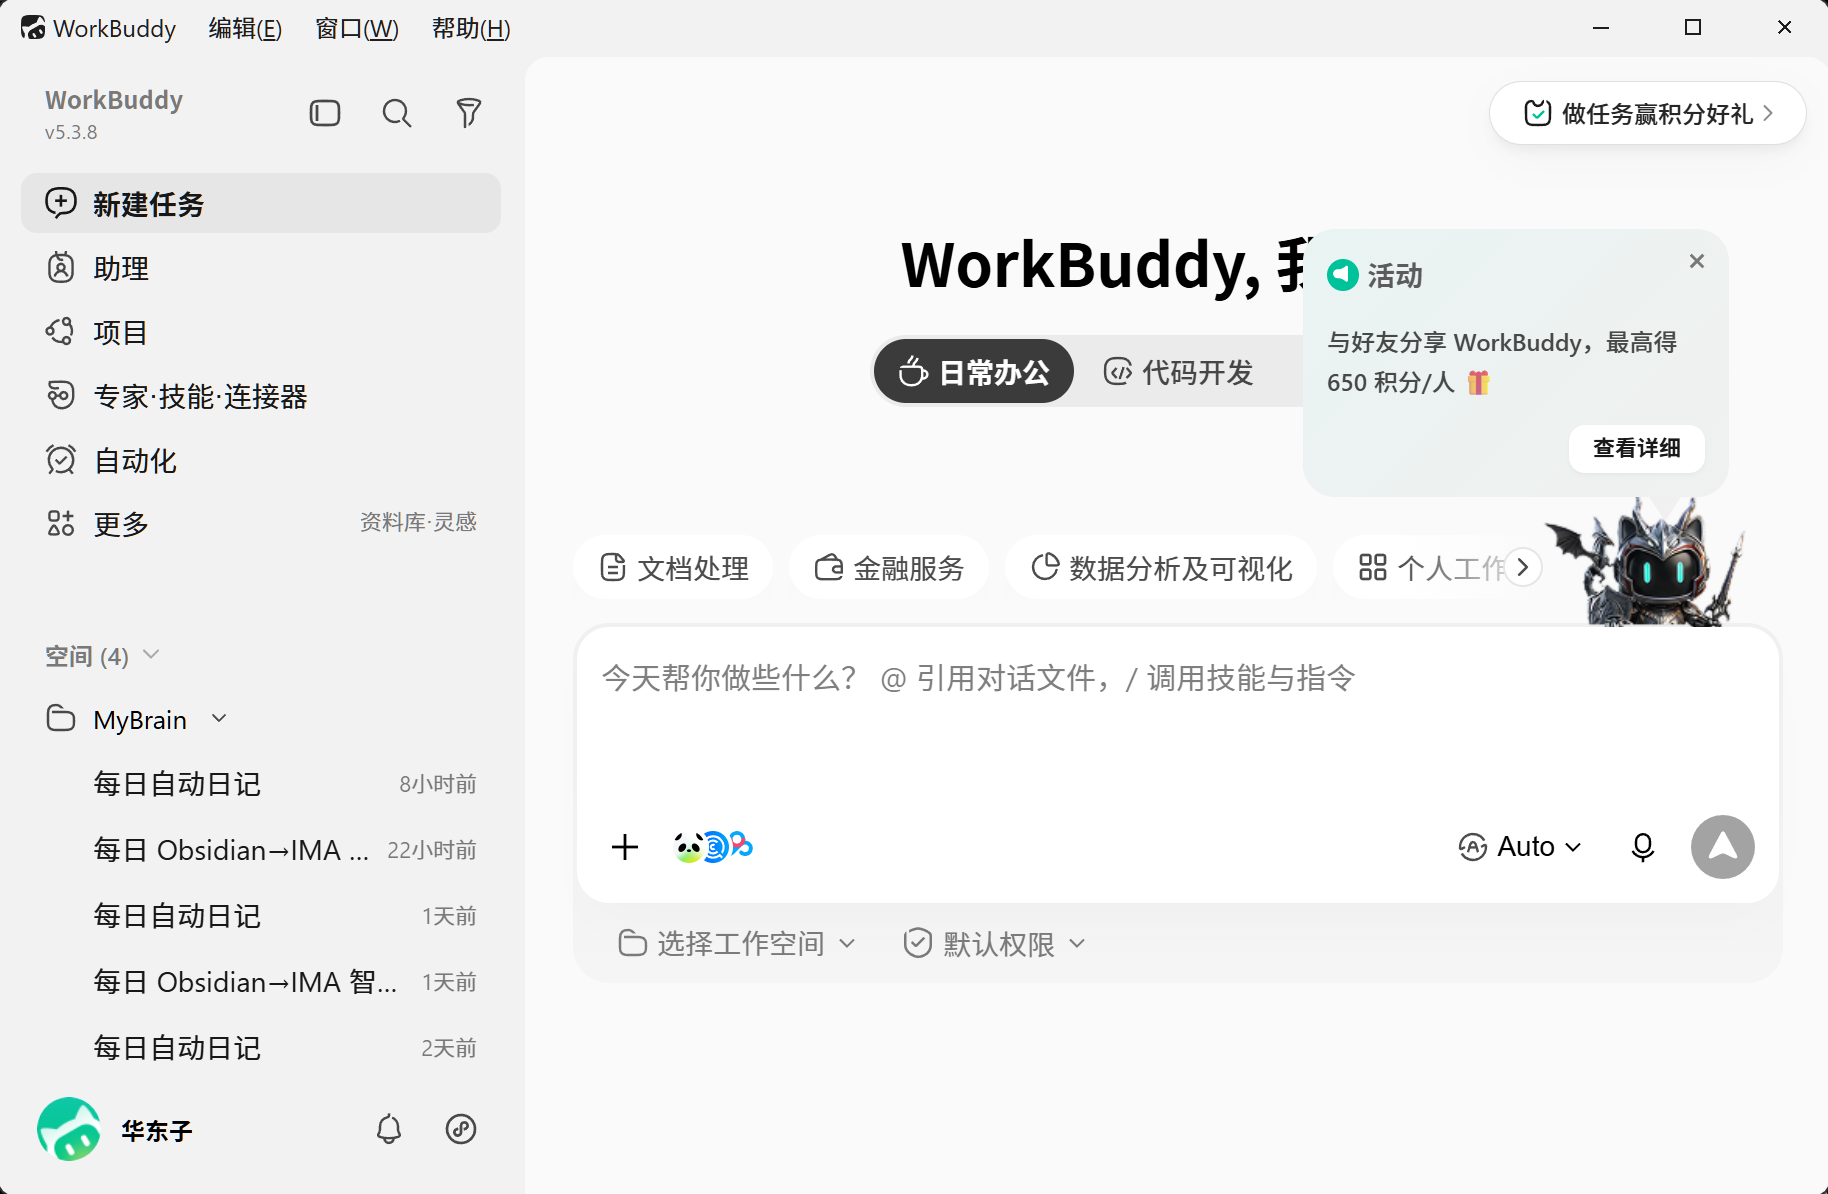Open the 项目 projects section
Screen dimensions: 1828x1194
click(x=261, y=332)
